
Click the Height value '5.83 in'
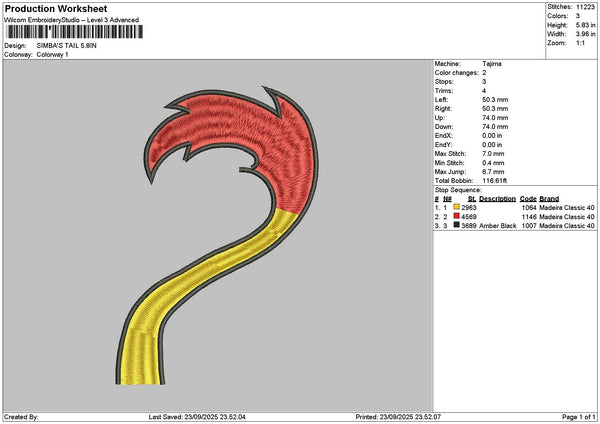pyautogui.click(x=585, y=25)
